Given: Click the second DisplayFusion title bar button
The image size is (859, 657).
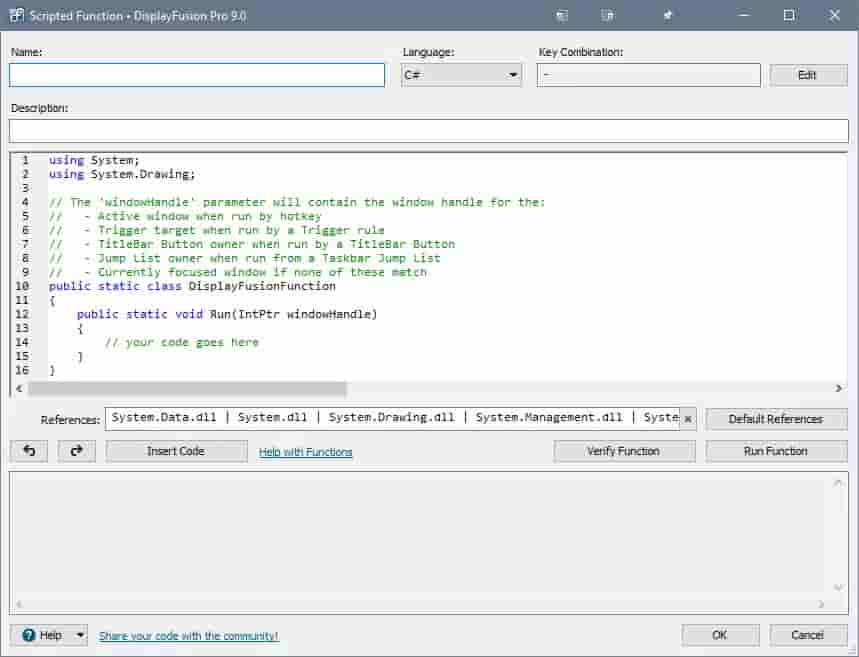Looking at the screenshot, I should tap(607, 16).
